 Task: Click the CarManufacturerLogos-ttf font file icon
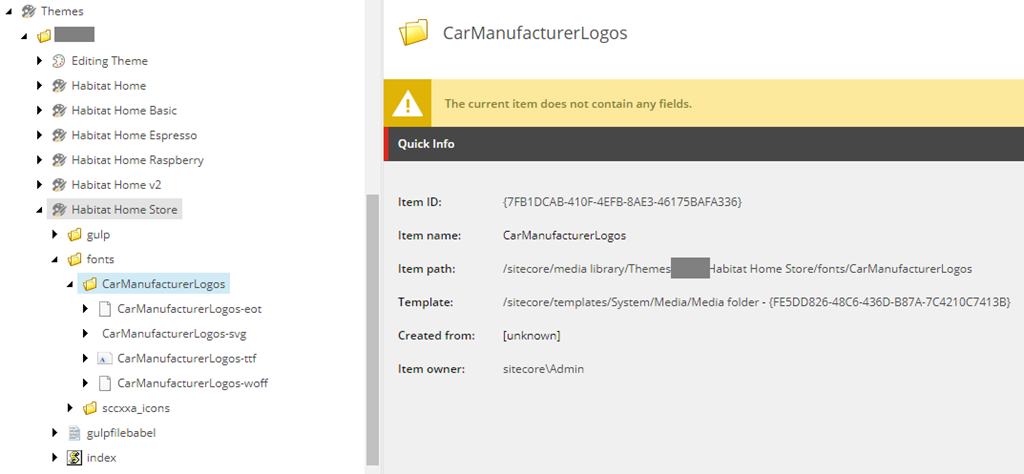pyautogui.click(x=104, y=358)
